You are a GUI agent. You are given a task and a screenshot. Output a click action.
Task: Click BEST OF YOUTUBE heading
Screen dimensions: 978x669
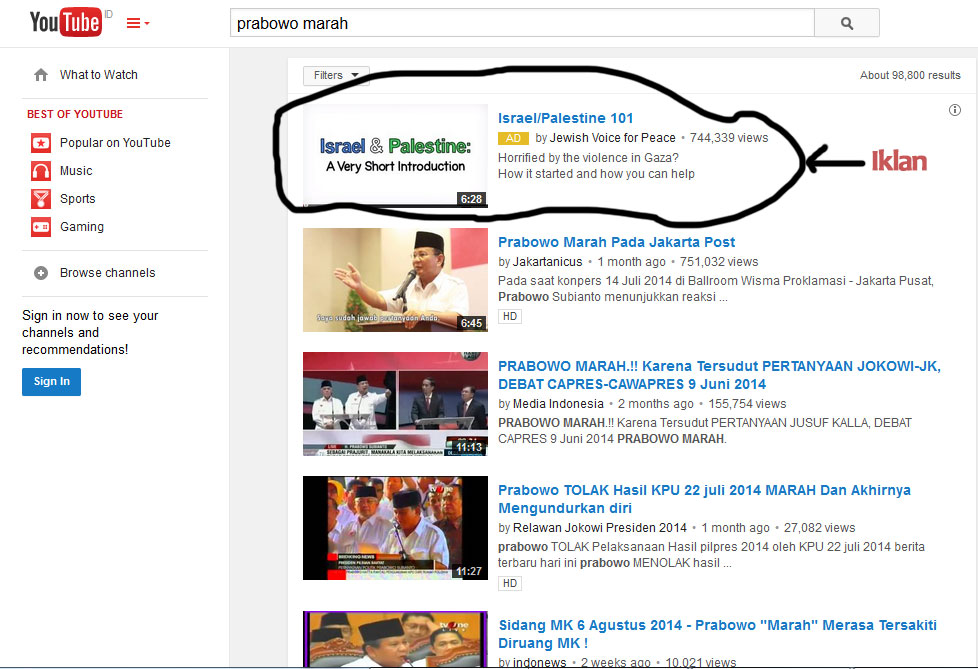[x=75, y=114]
